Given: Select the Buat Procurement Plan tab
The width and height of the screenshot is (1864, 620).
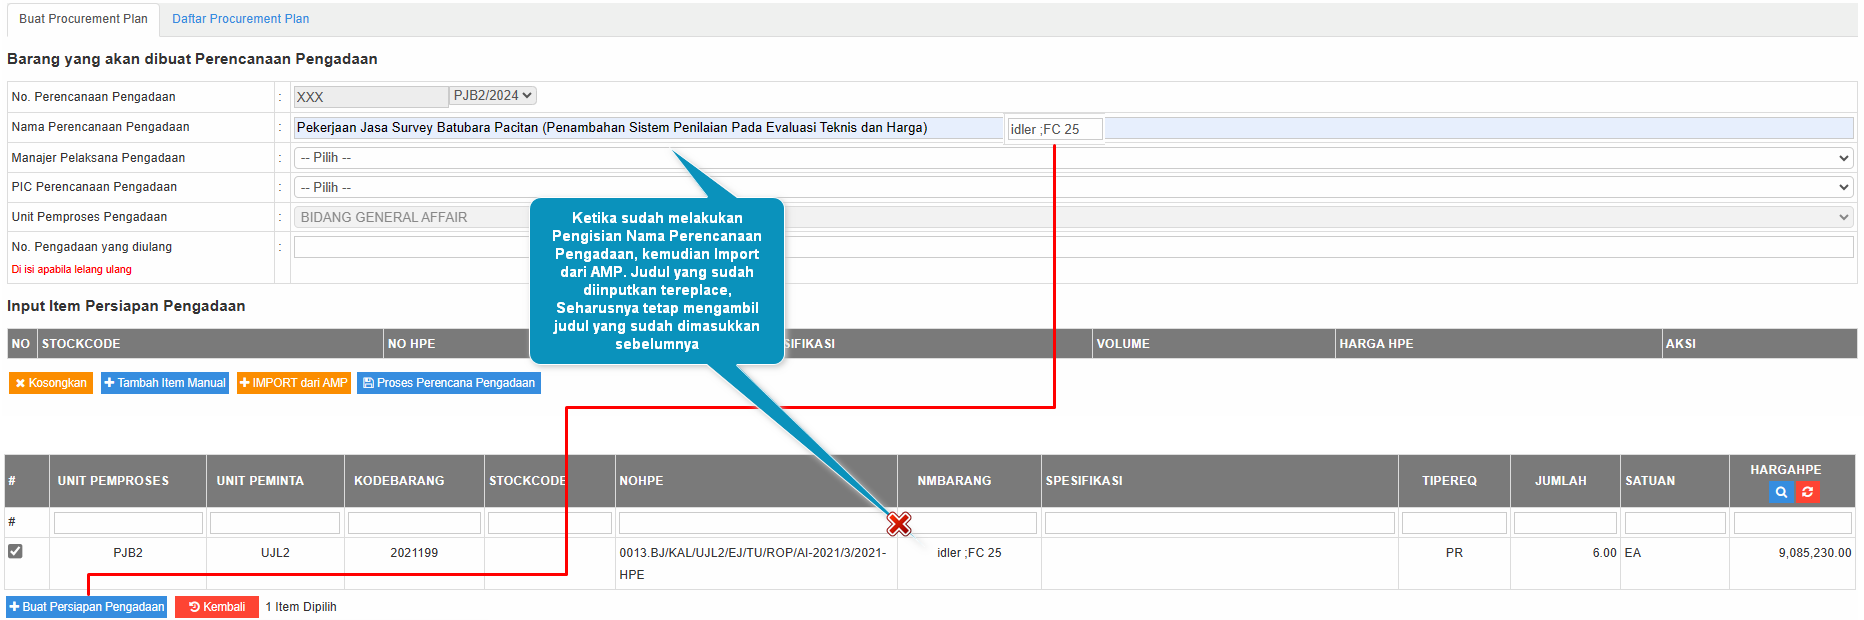Looking at the screenshot, I should [83, 19].
